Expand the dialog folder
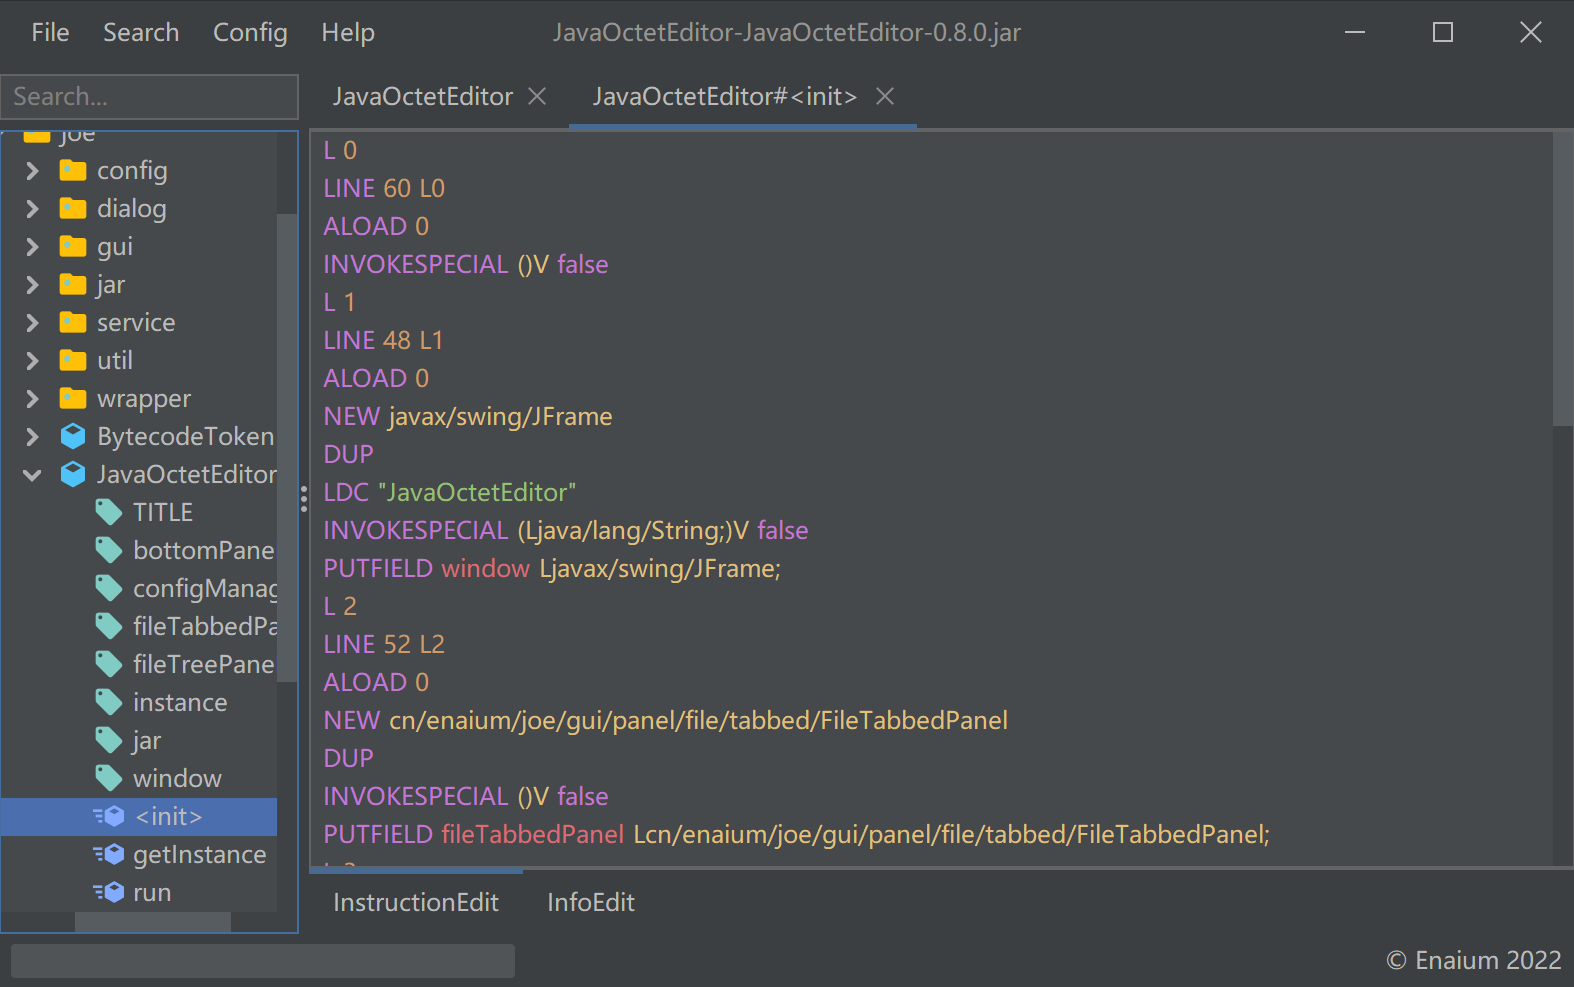The width and height of the screenshot is (1574, 987). click(x=32, y=209)
